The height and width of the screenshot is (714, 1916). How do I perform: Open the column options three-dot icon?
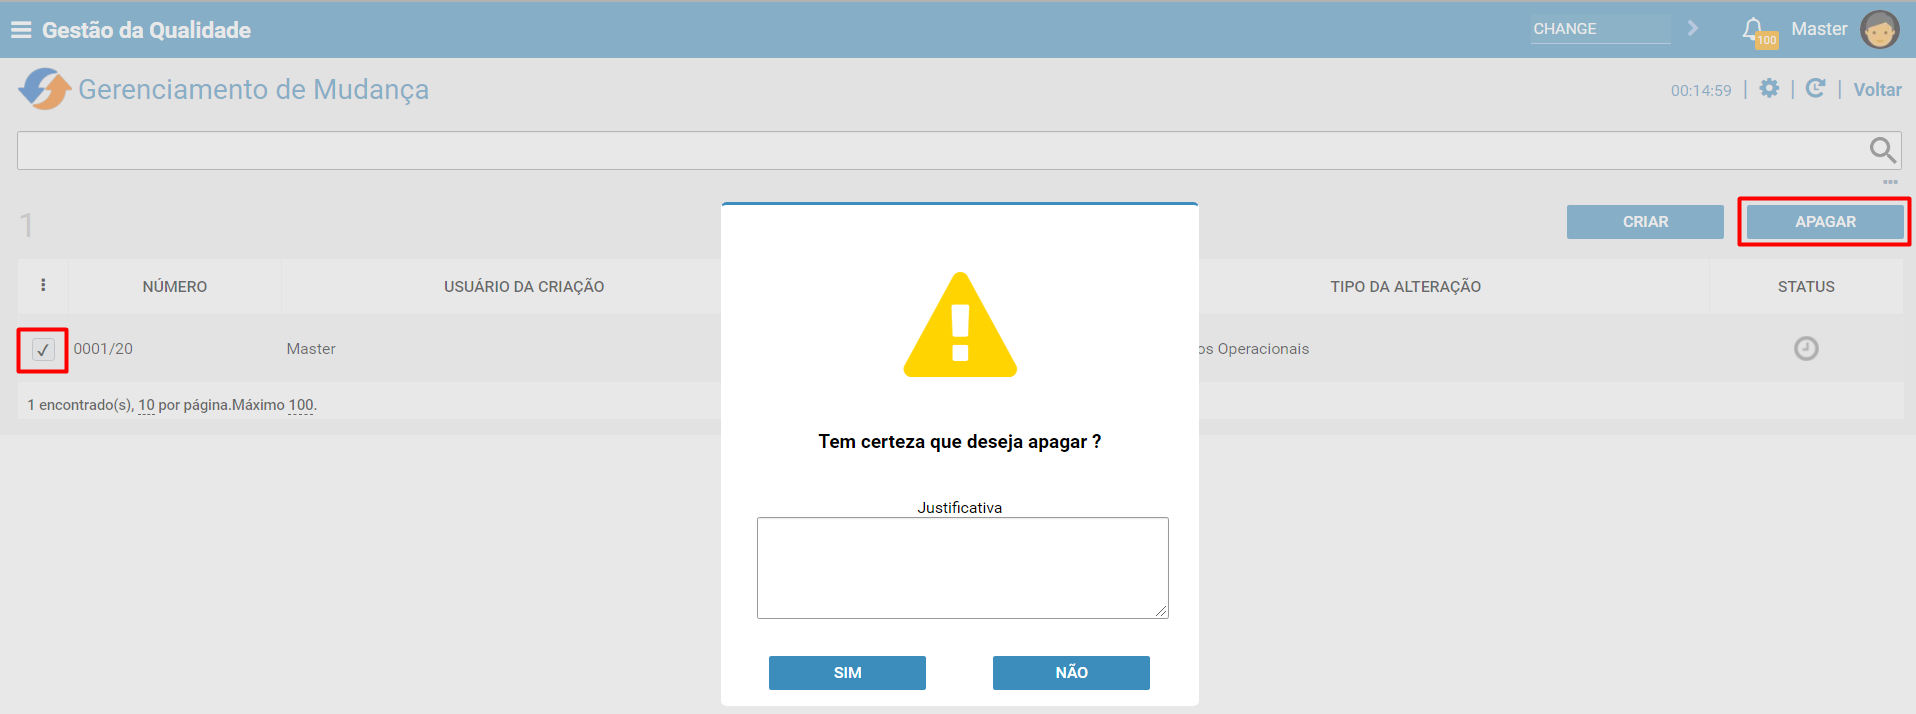[43, 285]
